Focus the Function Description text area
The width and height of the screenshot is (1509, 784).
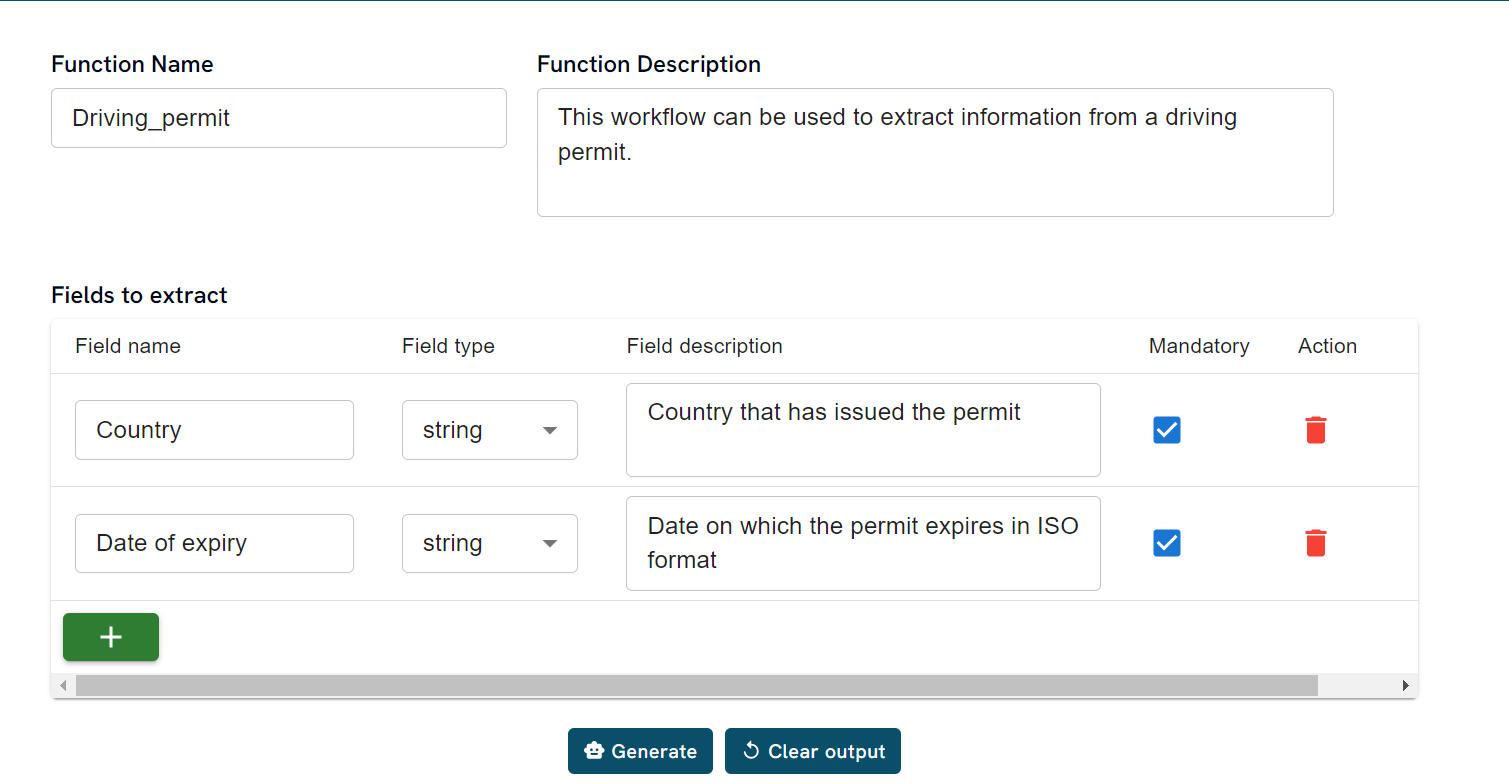click(934, 152)
